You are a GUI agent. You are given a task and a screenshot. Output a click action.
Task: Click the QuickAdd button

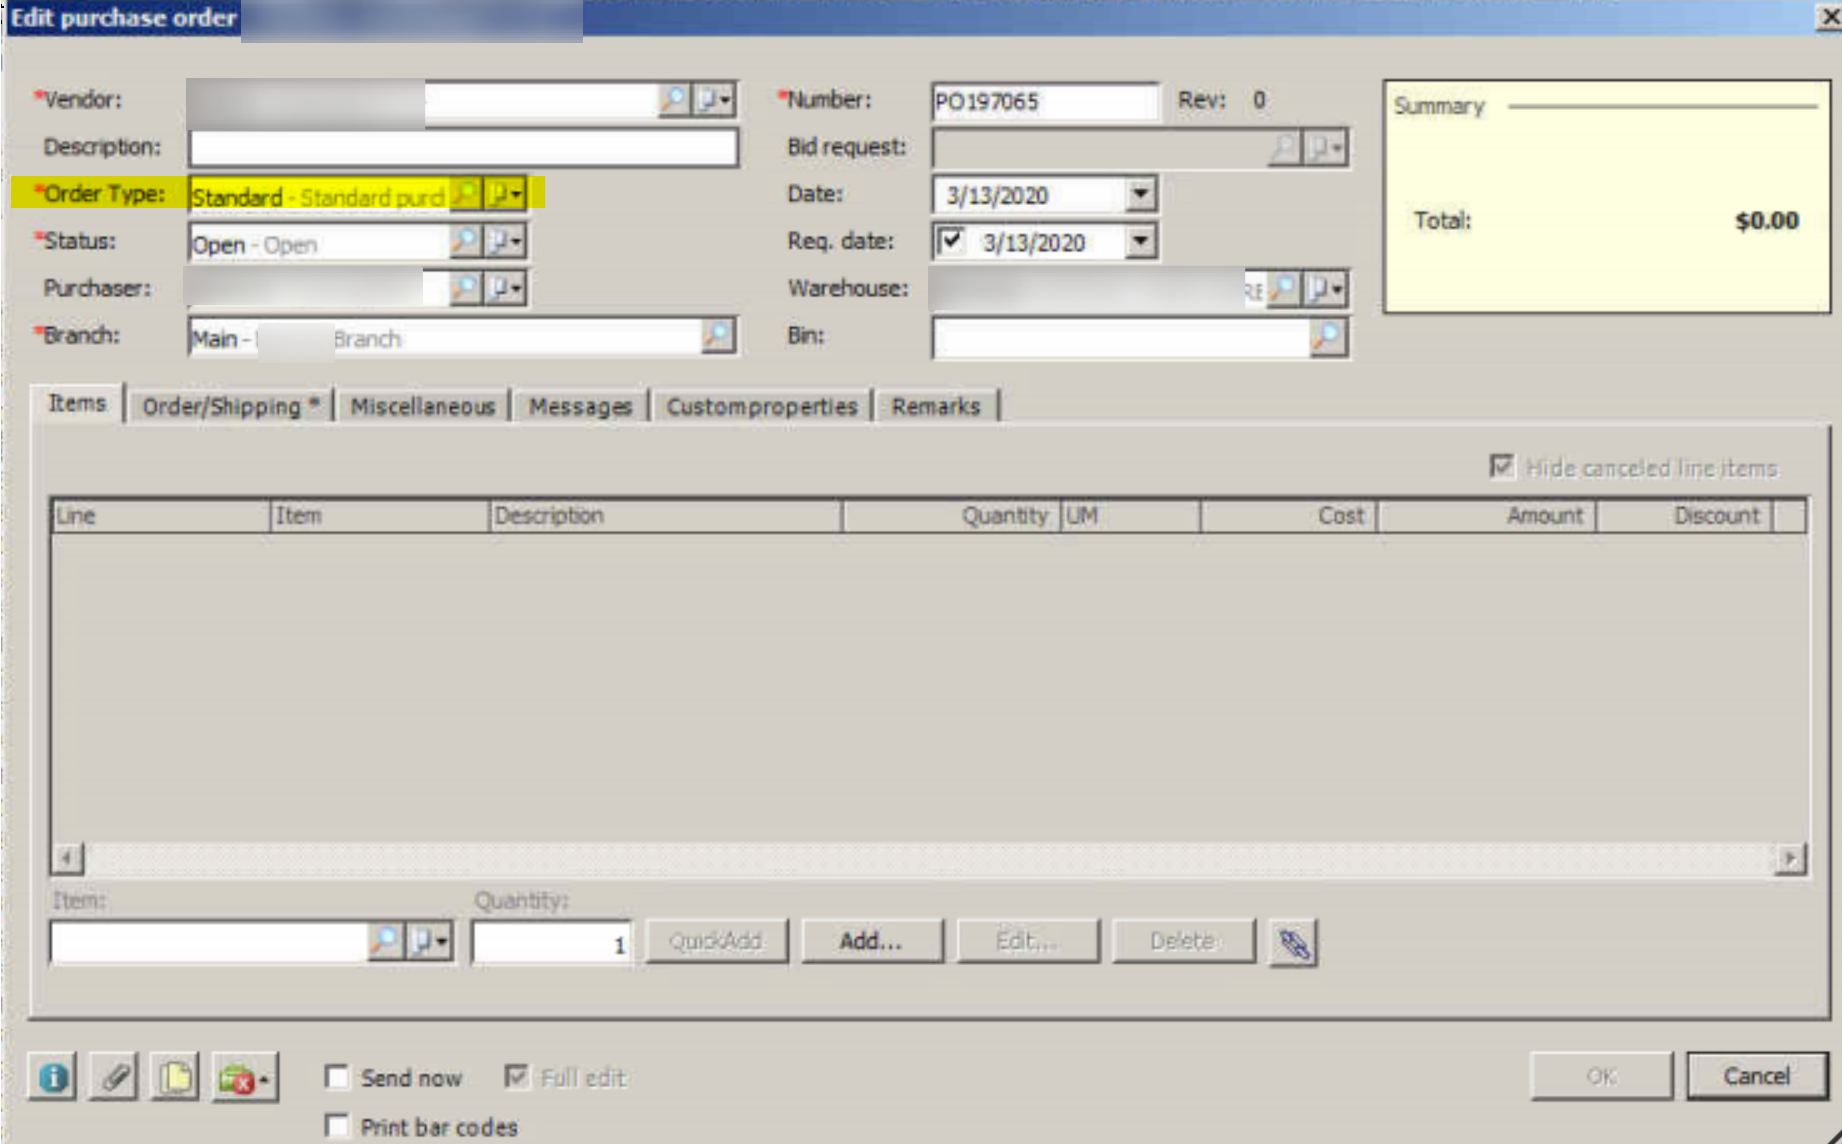click(716, 942)
